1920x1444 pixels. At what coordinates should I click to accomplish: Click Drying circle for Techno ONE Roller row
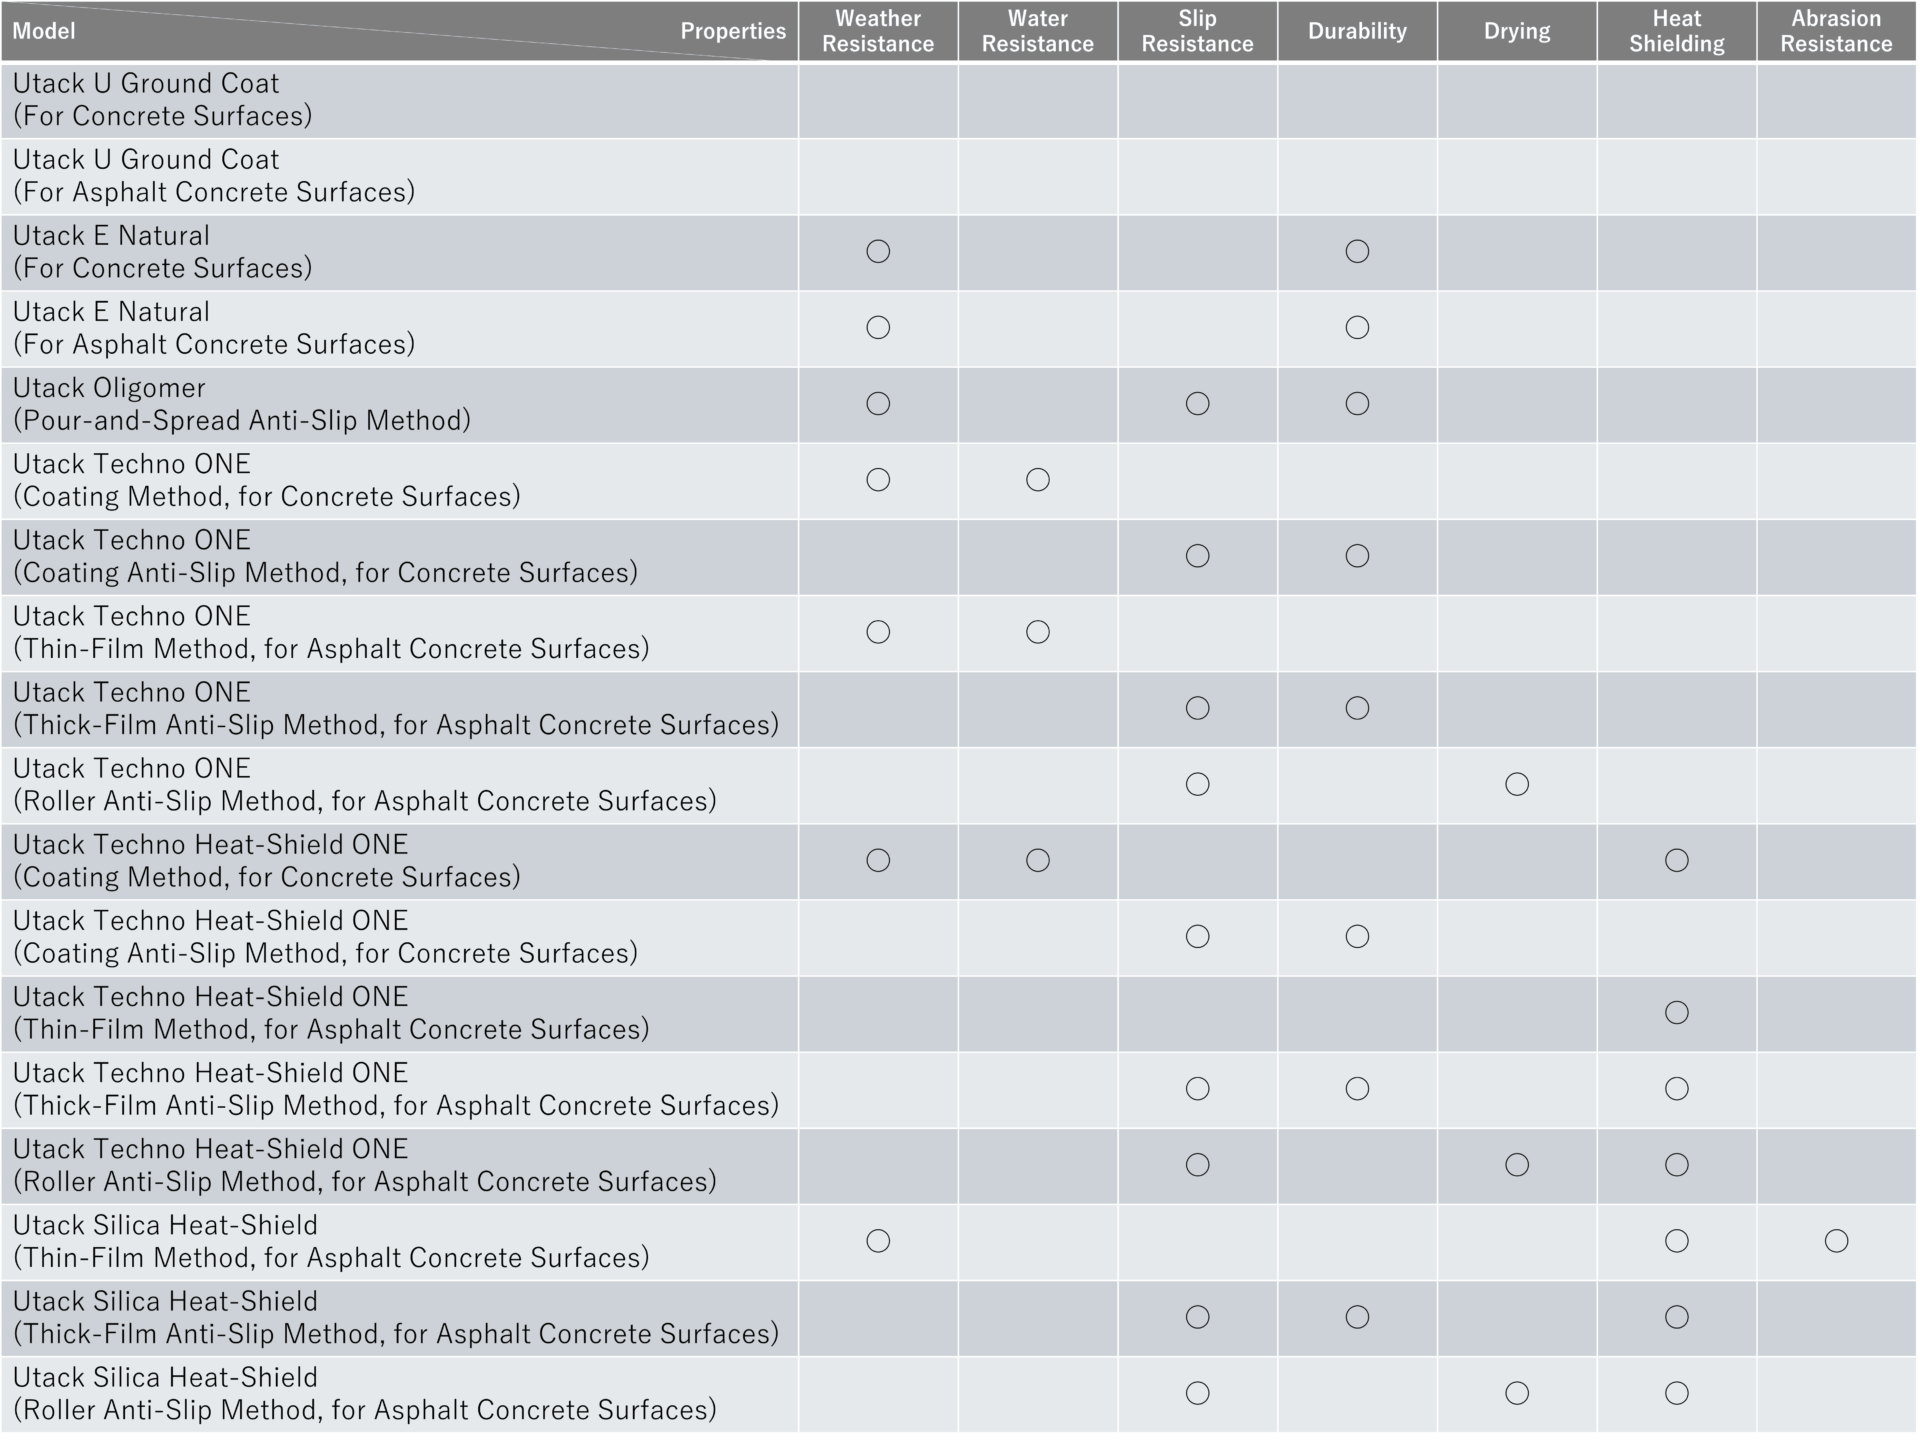pos(1517,784)
